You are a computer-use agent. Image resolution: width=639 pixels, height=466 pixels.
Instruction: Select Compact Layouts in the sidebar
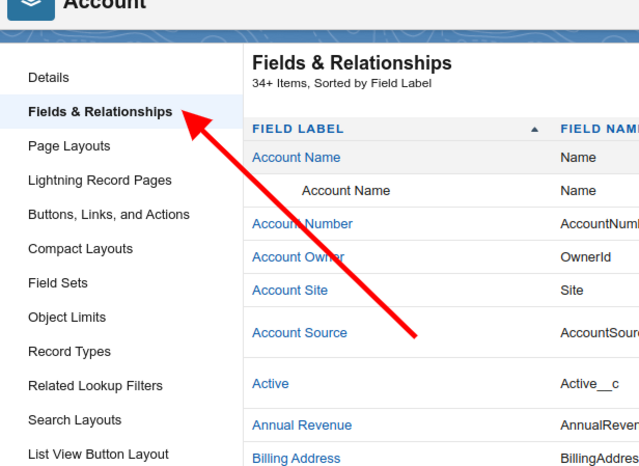coord(80,249)
